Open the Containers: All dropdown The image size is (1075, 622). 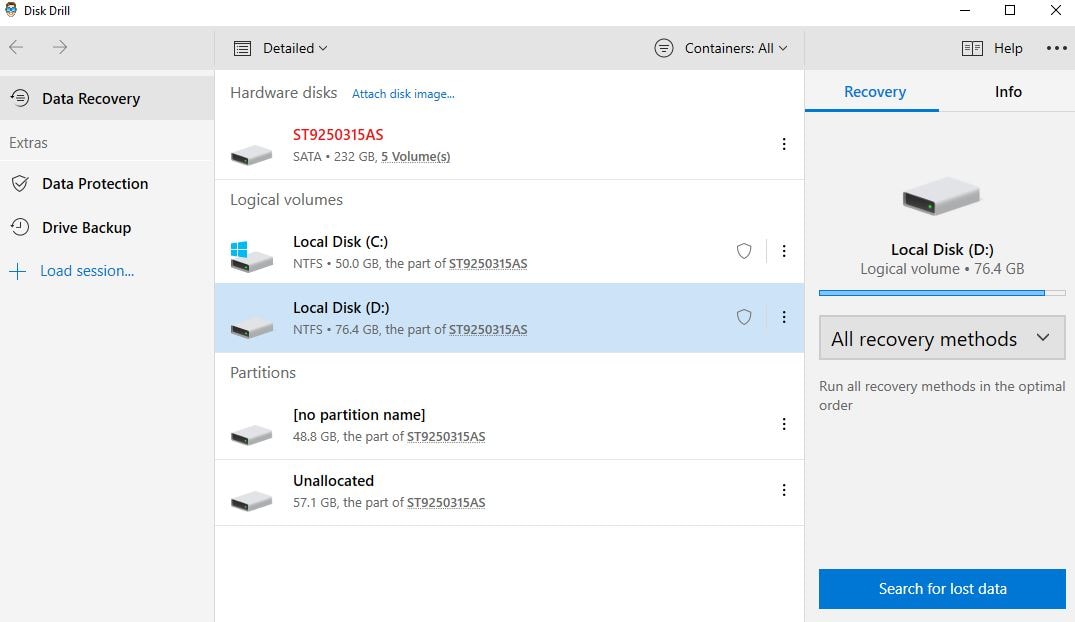(736, 48)
